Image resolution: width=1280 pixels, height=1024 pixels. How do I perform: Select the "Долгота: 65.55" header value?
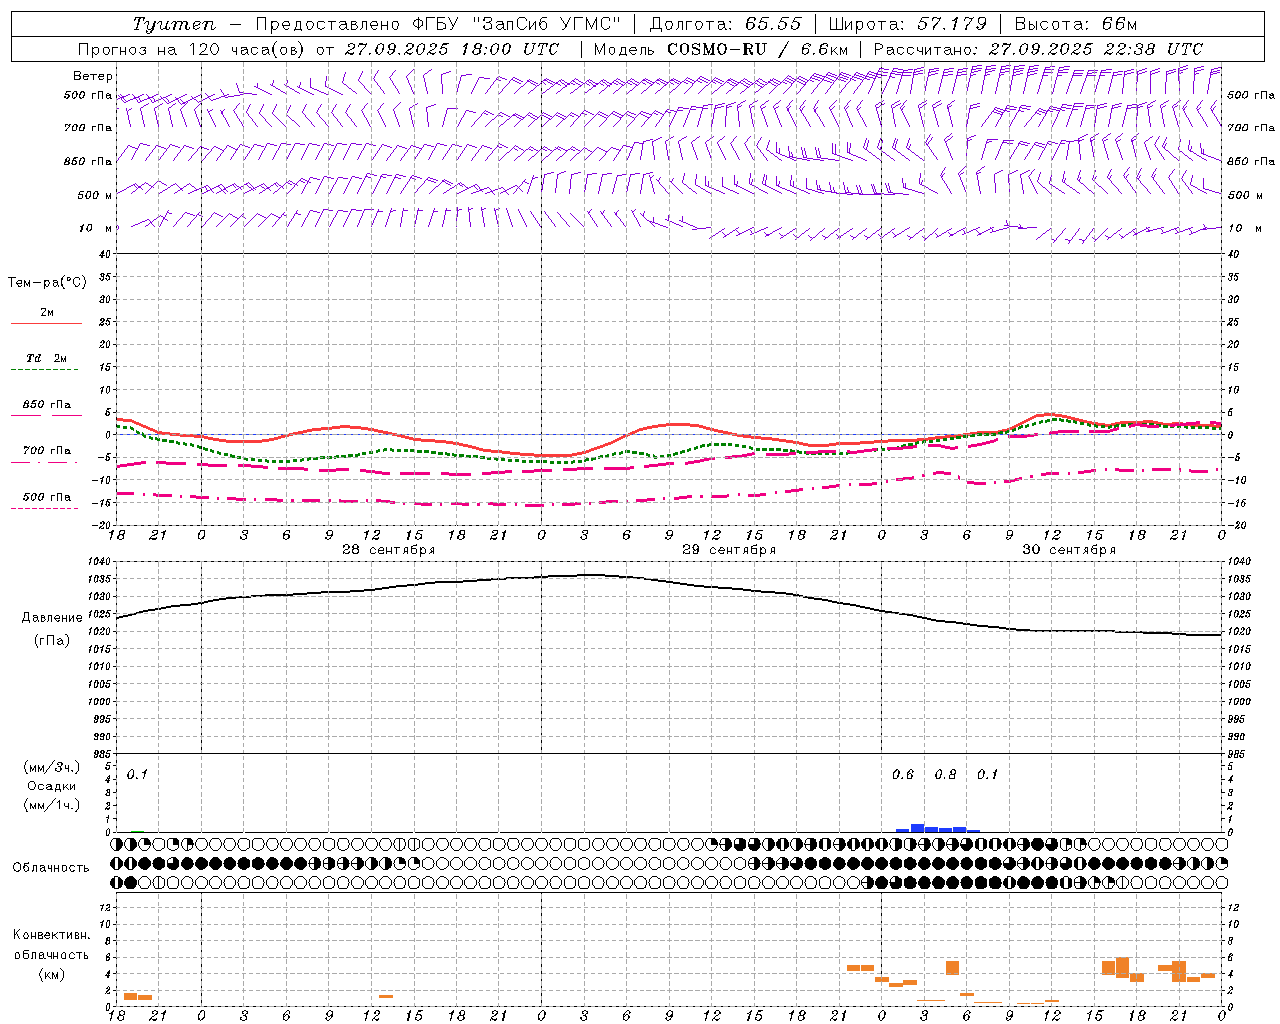click(x=725, y=24)
